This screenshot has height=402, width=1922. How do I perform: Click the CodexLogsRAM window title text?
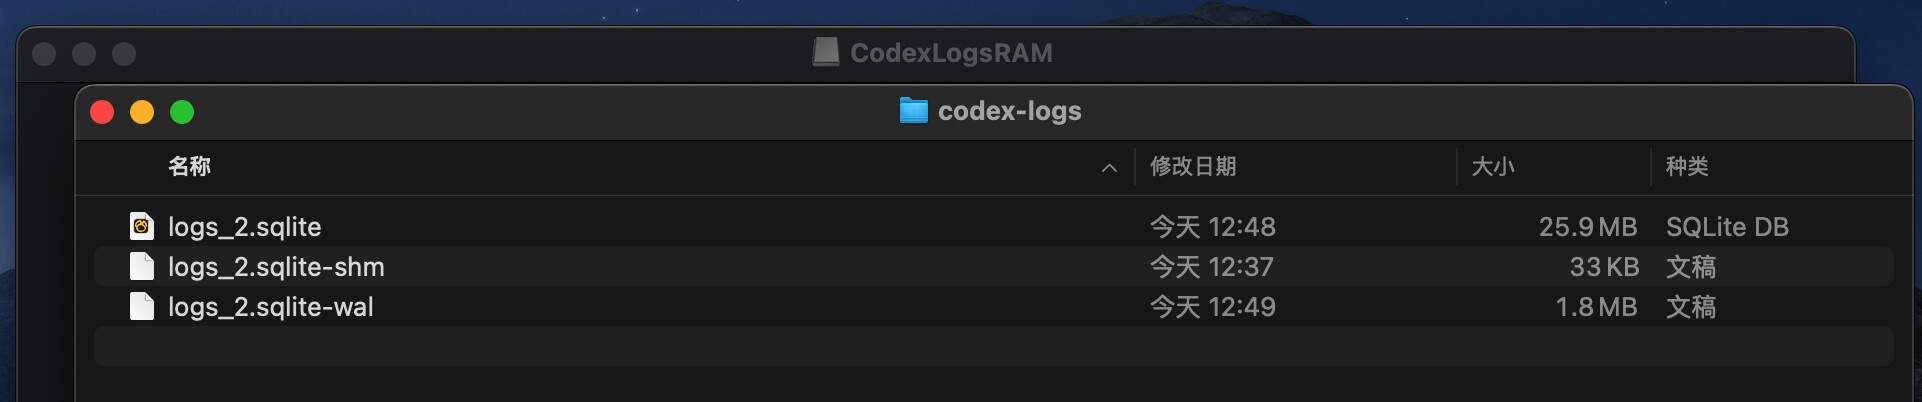pos(951,53)
